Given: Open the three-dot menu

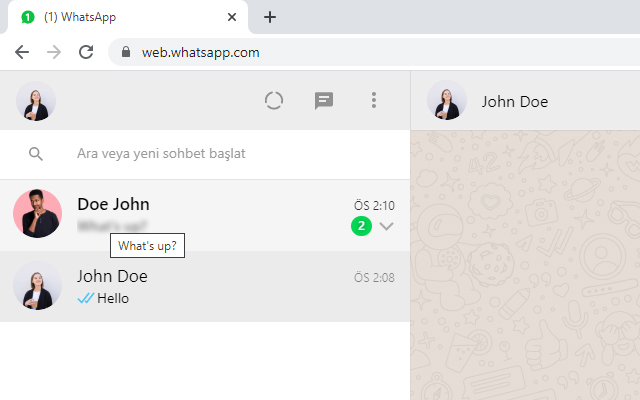Looking at the screenshot, I should (x=374, y=100).
